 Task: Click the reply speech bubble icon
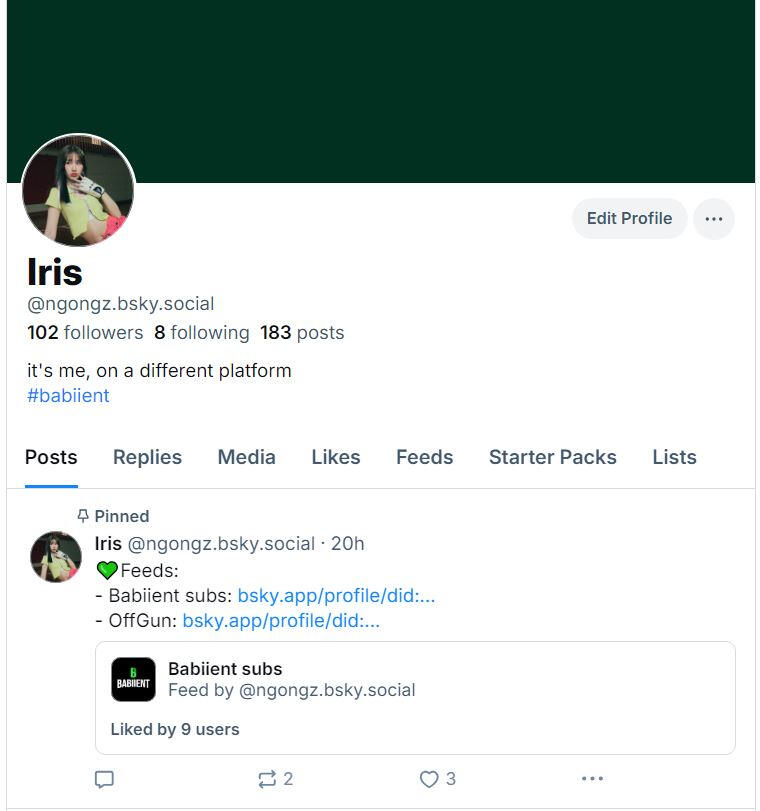click(x=104, y=779)
